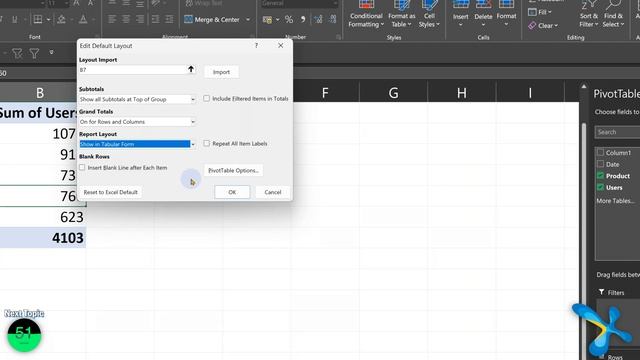Click the dialog help question mark
Image resolution: width=640 pixels, height=360 pixels.
click(x=256, y=46)
